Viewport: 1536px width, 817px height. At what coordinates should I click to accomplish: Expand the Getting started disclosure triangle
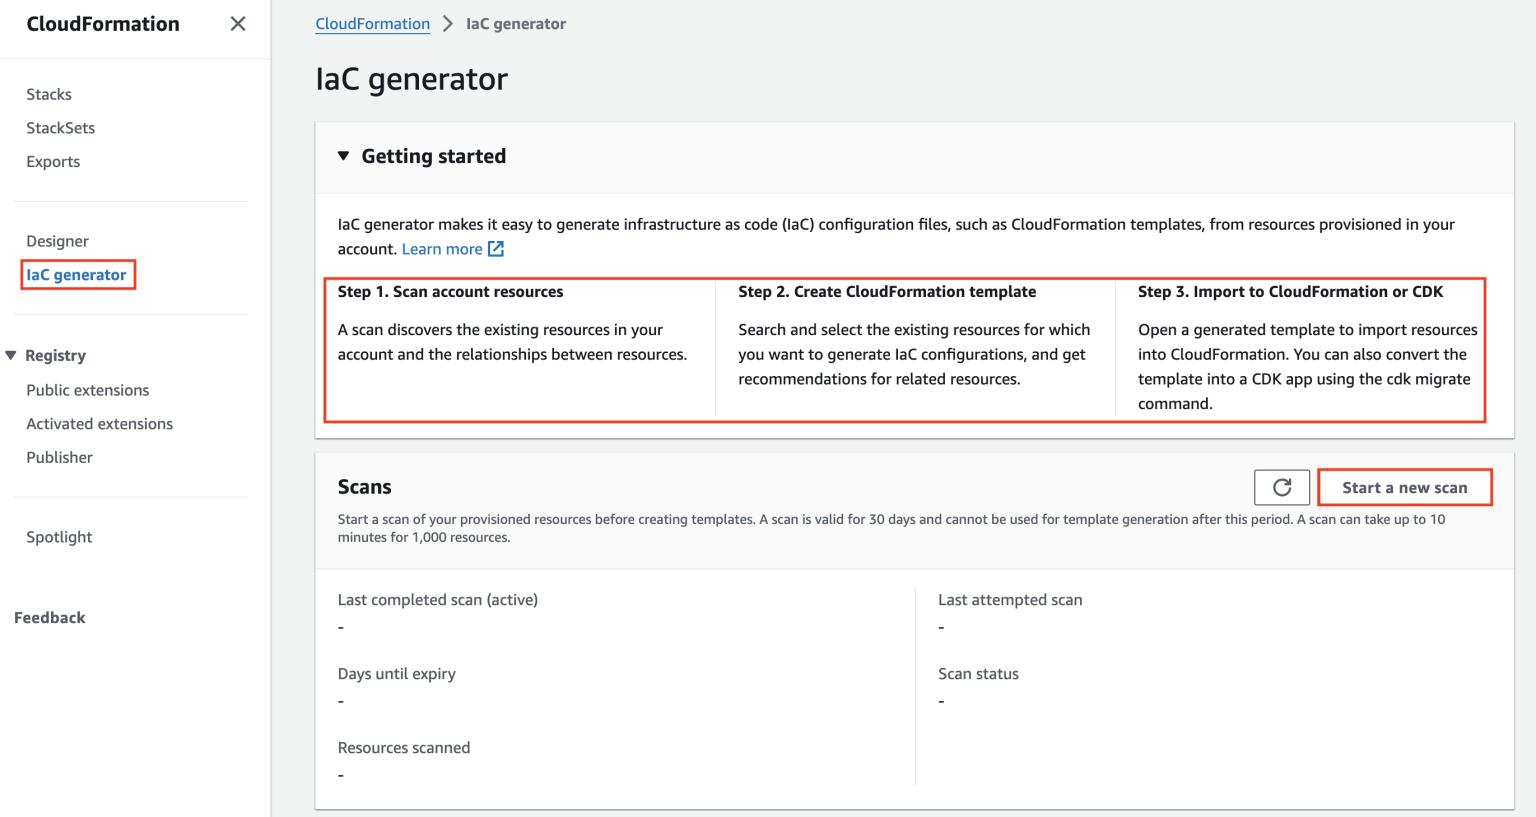click(343, 155)
